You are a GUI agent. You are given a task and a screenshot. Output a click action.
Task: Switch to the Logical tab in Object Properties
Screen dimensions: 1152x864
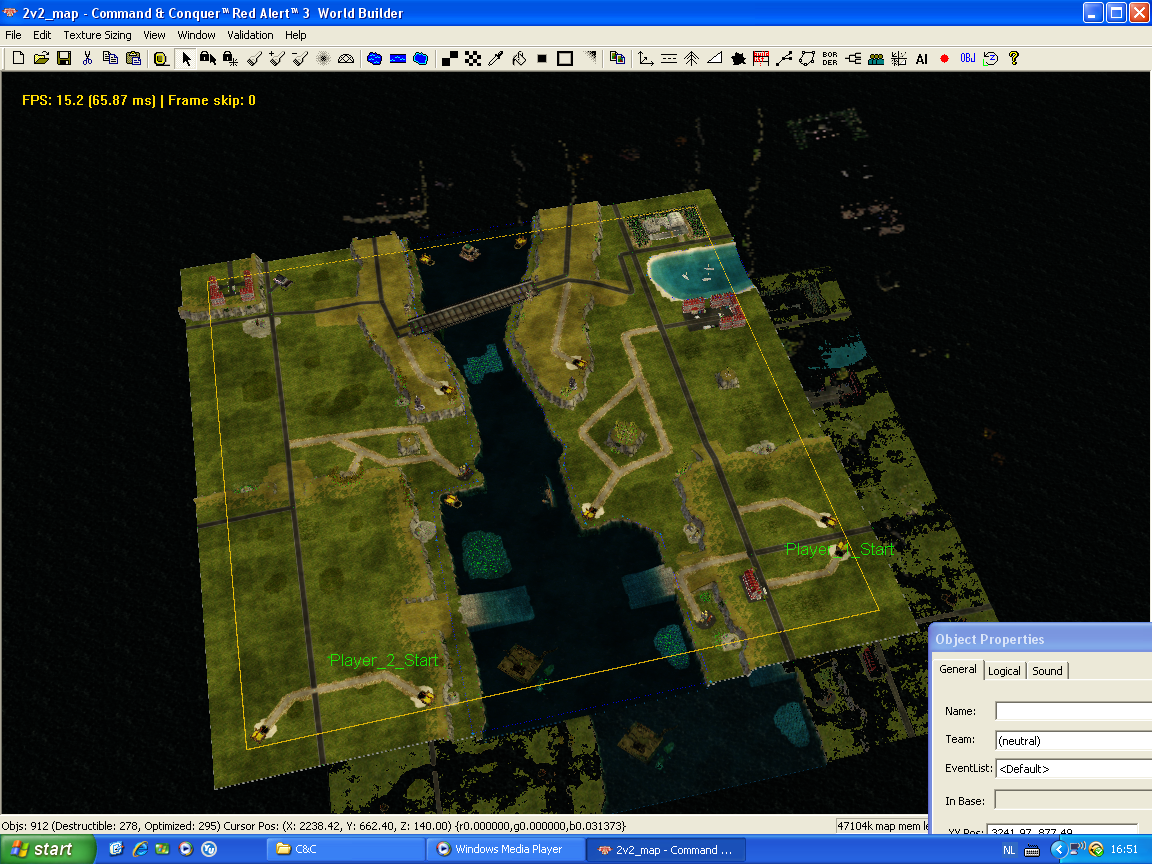[x=1004, y=671]
